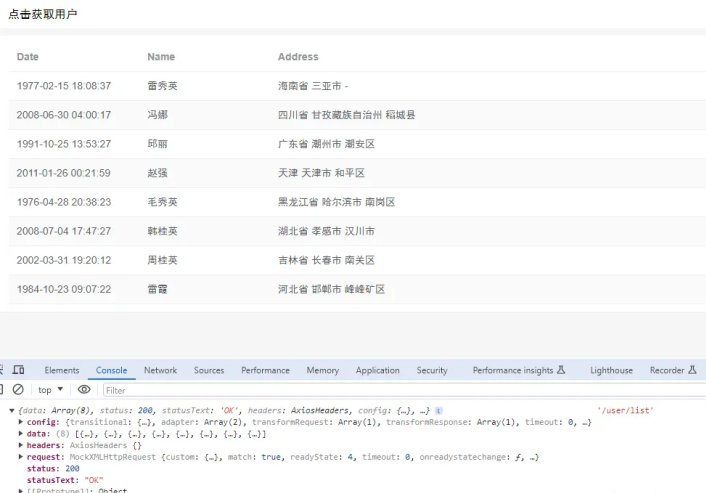This screenshot has height=493, width=706.
Task: Expand the headers AxiosHeaders property
Action: coord(21,445)
